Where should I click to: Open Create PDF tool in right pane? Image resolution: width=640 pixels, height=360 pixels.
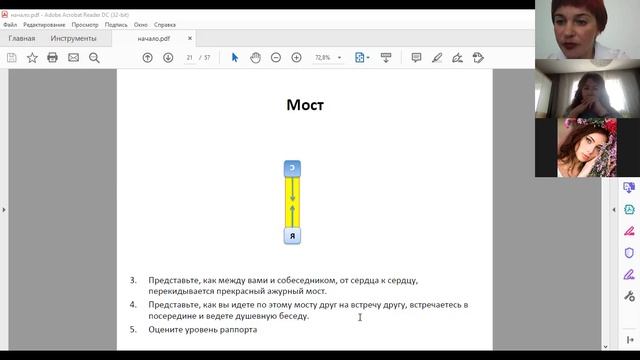(629, 209)
